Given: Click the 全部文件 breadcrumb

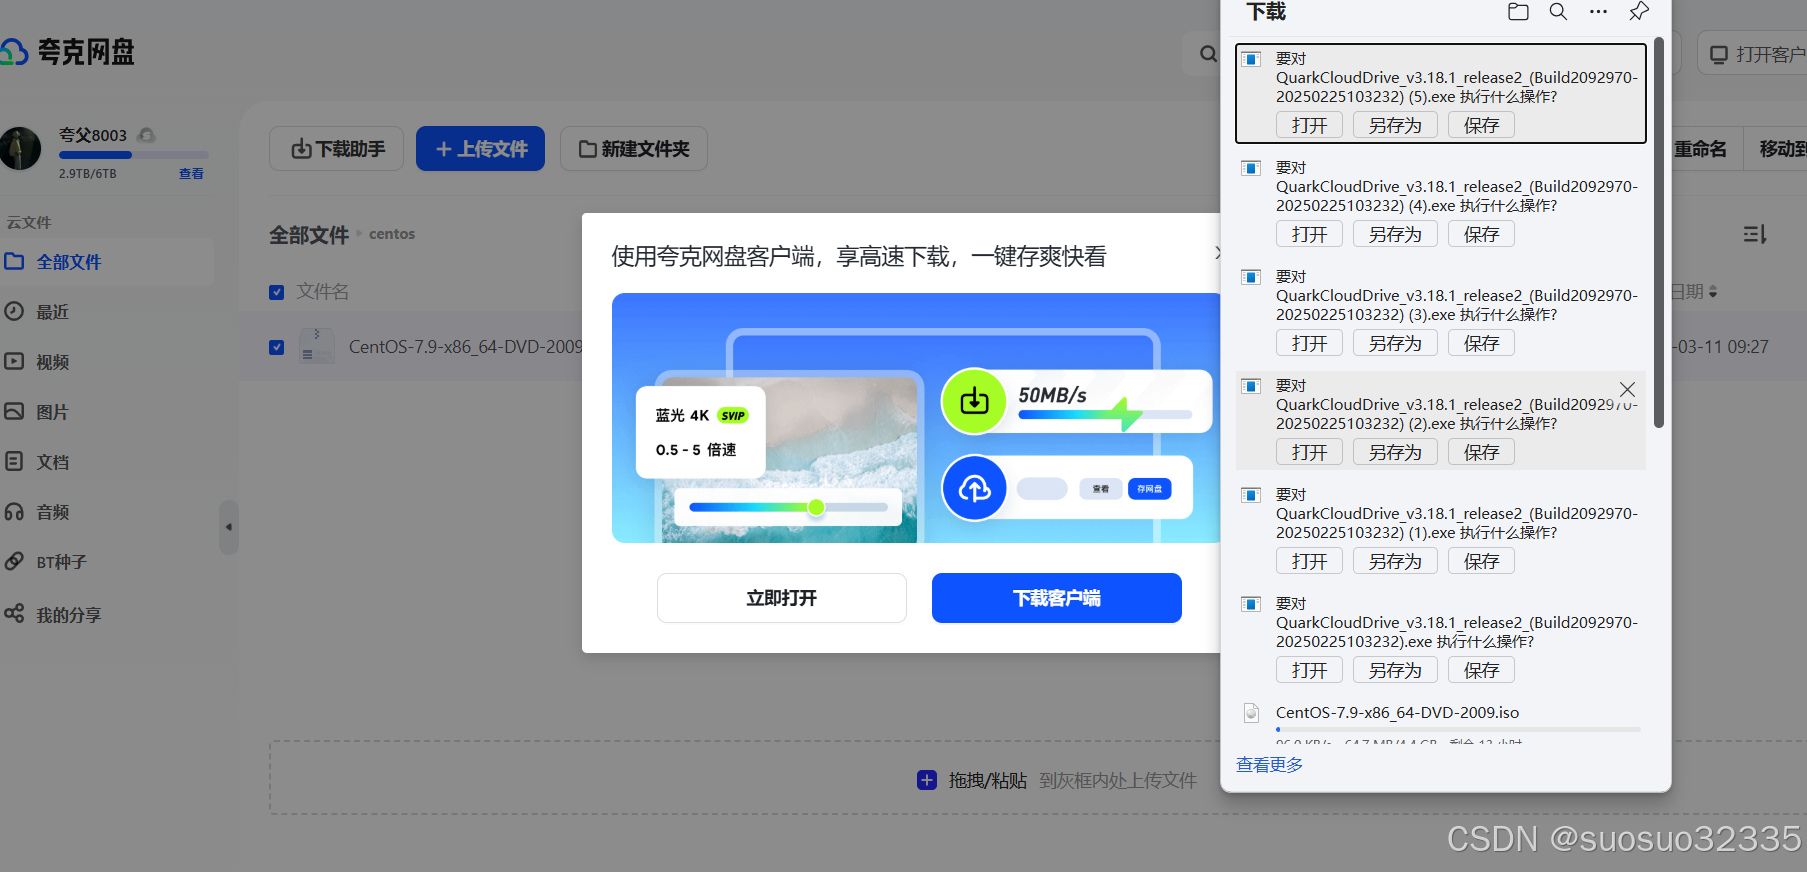Looking at the screenshot, I should click(x=309, y=235).
